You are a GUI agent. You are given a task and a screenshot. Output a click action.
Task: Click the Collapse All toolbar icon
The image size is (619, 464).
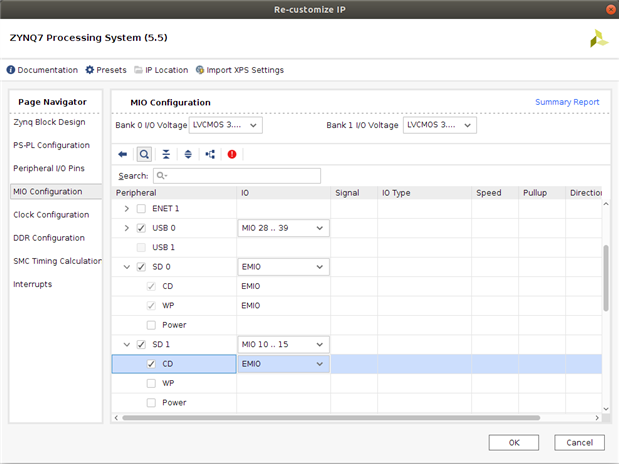tap(166, 154)
